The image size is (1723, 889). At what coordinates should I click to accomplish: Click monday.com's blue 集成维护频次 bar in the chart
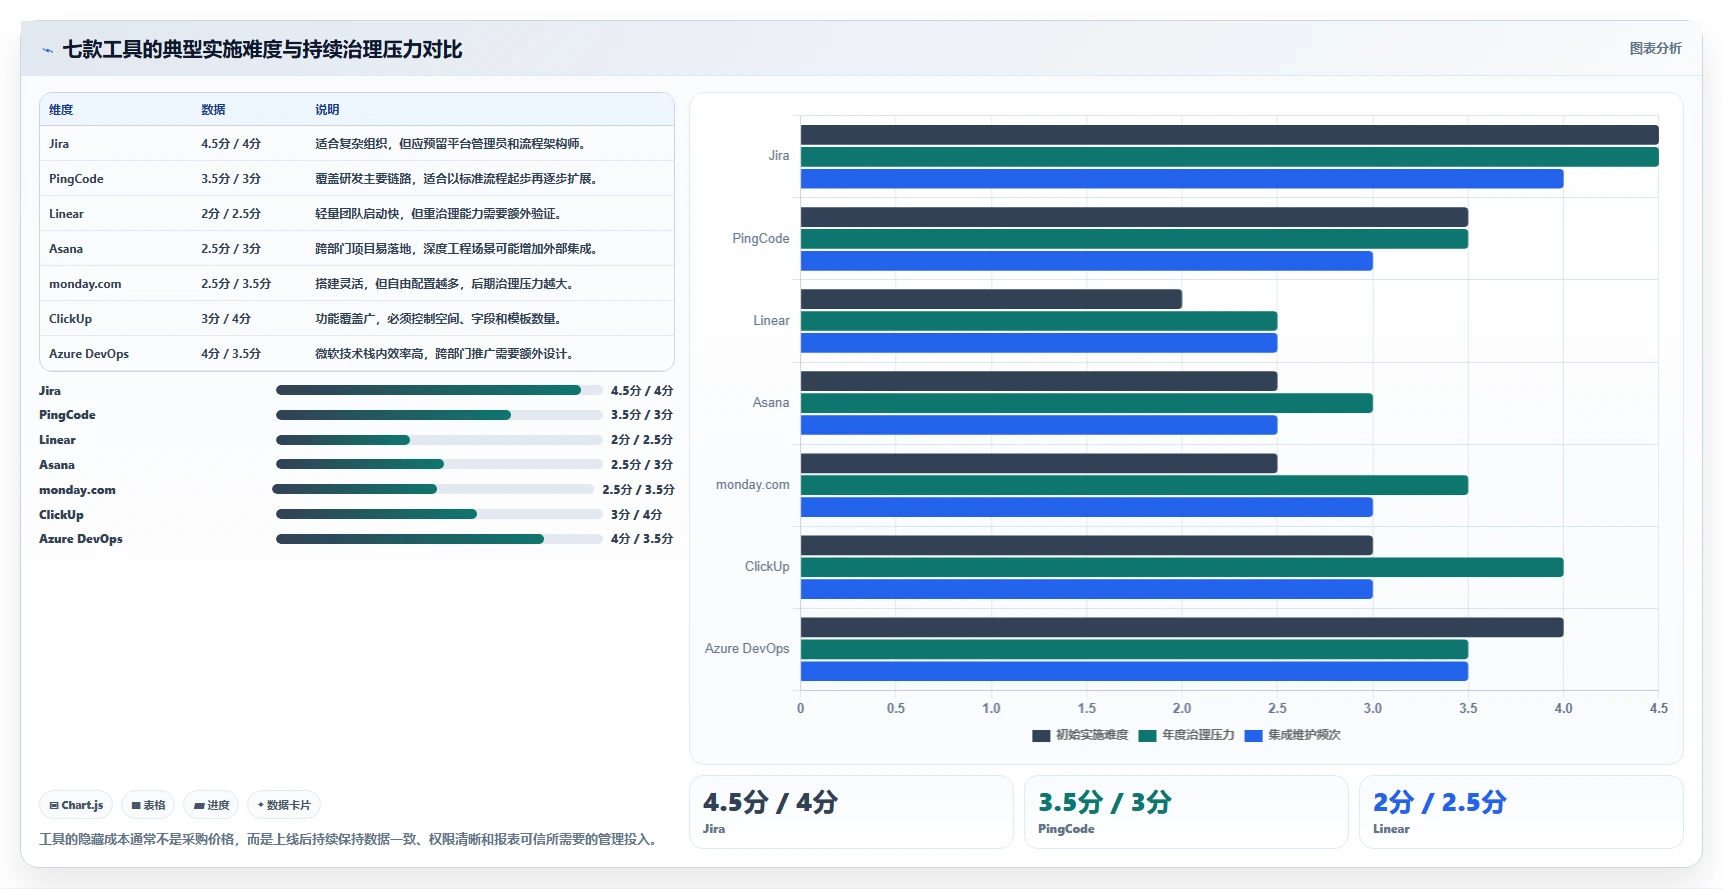pyautogui.click(x=1086, y=507)
